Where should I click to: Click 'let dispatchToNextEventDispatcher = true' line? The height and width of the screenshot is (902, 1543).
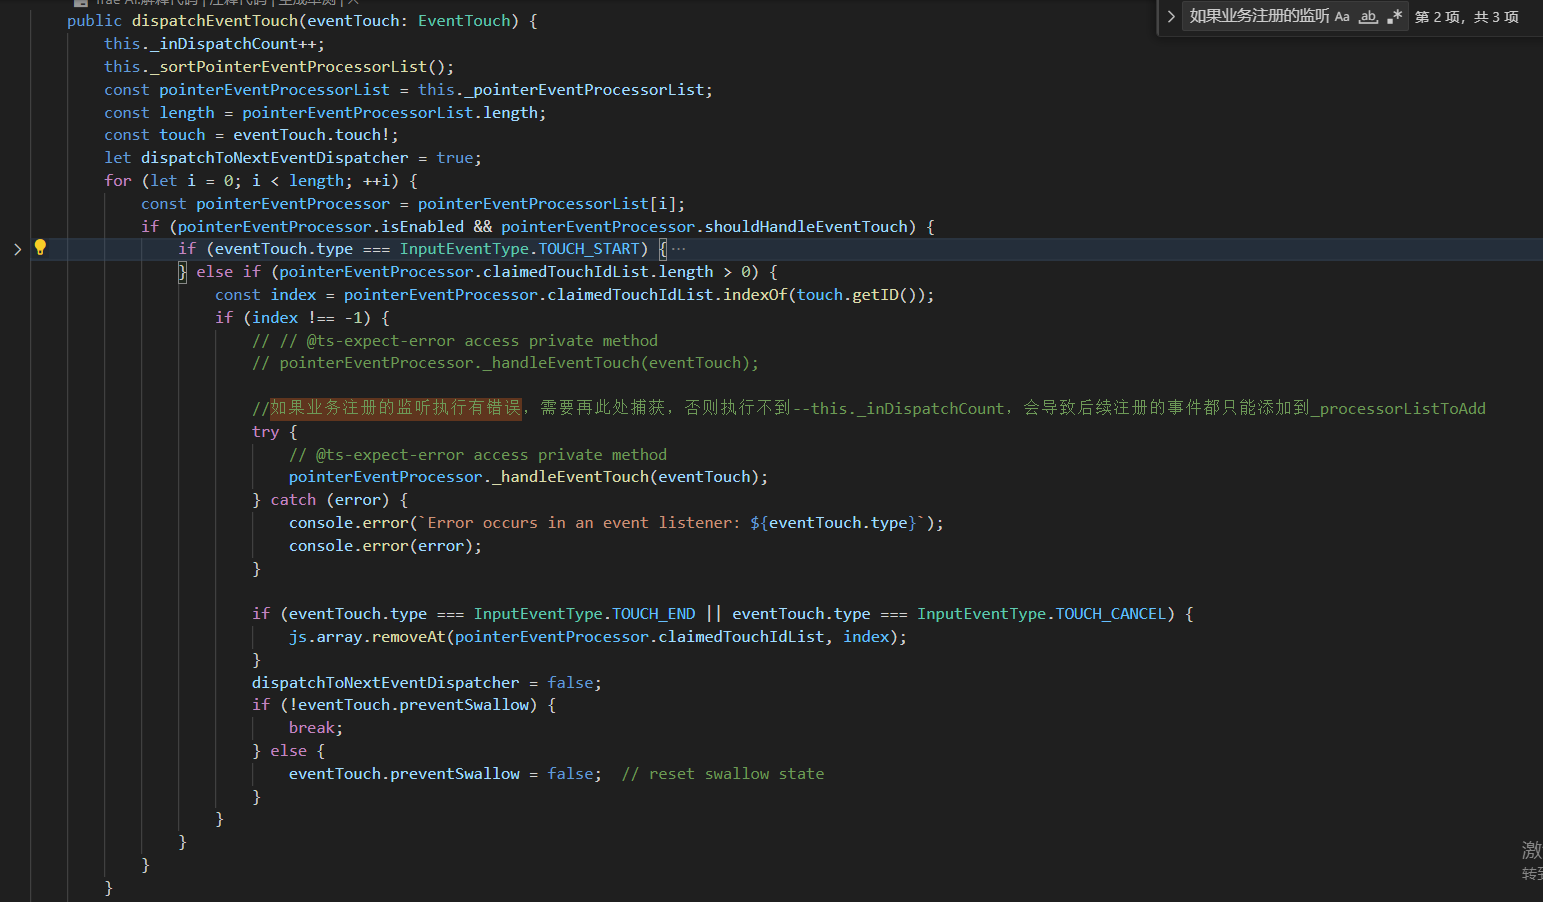[x=292, y=158]
